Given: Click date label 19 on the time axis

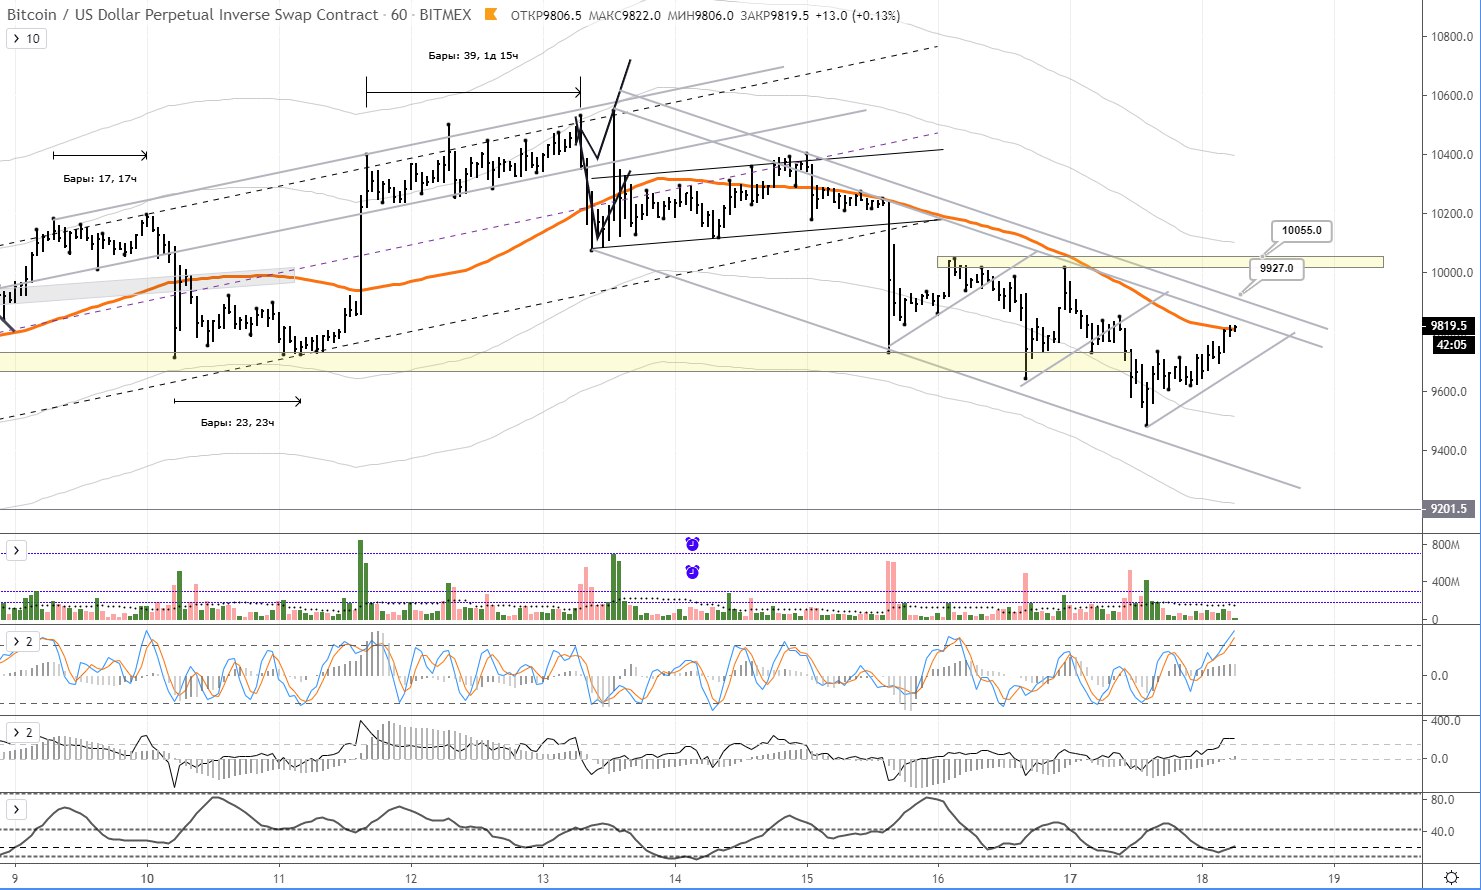Looking at the screenshot, I should tap(1334, 878).
